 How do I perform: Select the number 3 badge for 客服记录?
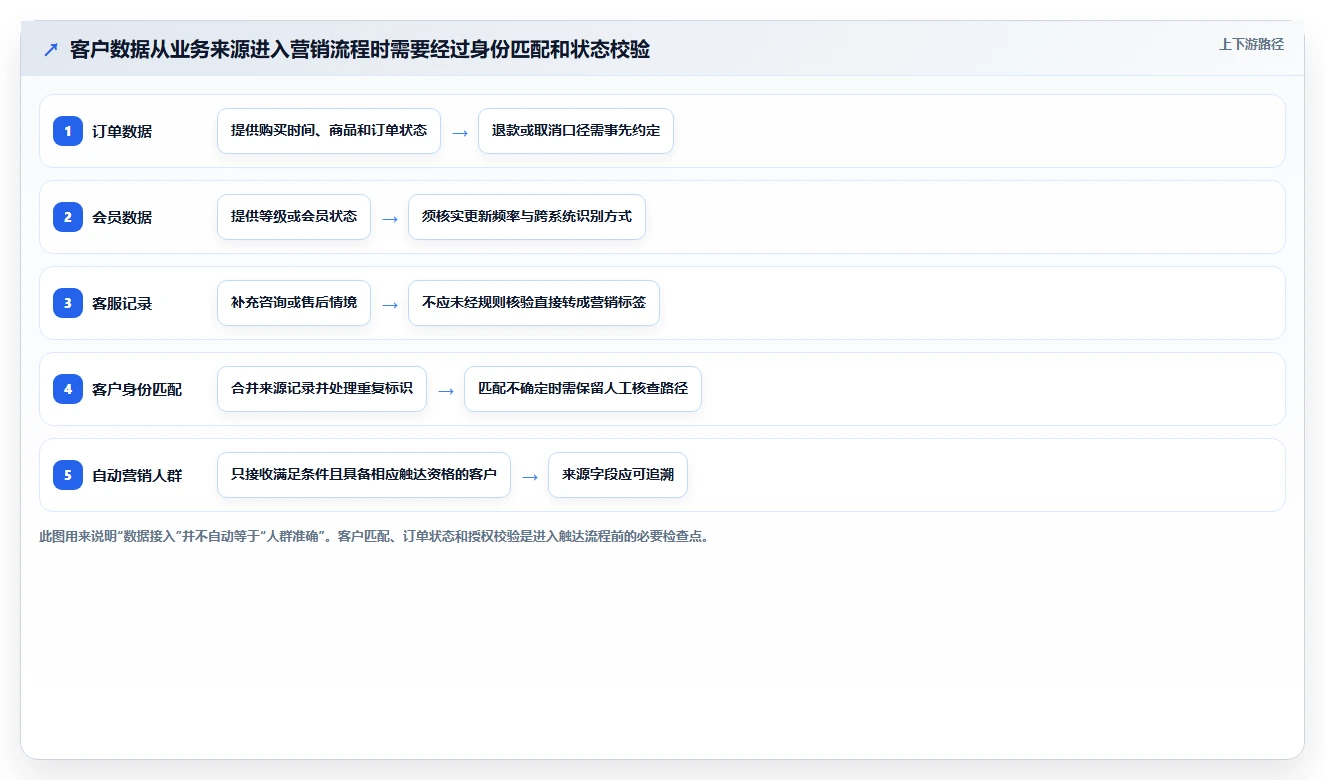(x=68, y=303)
